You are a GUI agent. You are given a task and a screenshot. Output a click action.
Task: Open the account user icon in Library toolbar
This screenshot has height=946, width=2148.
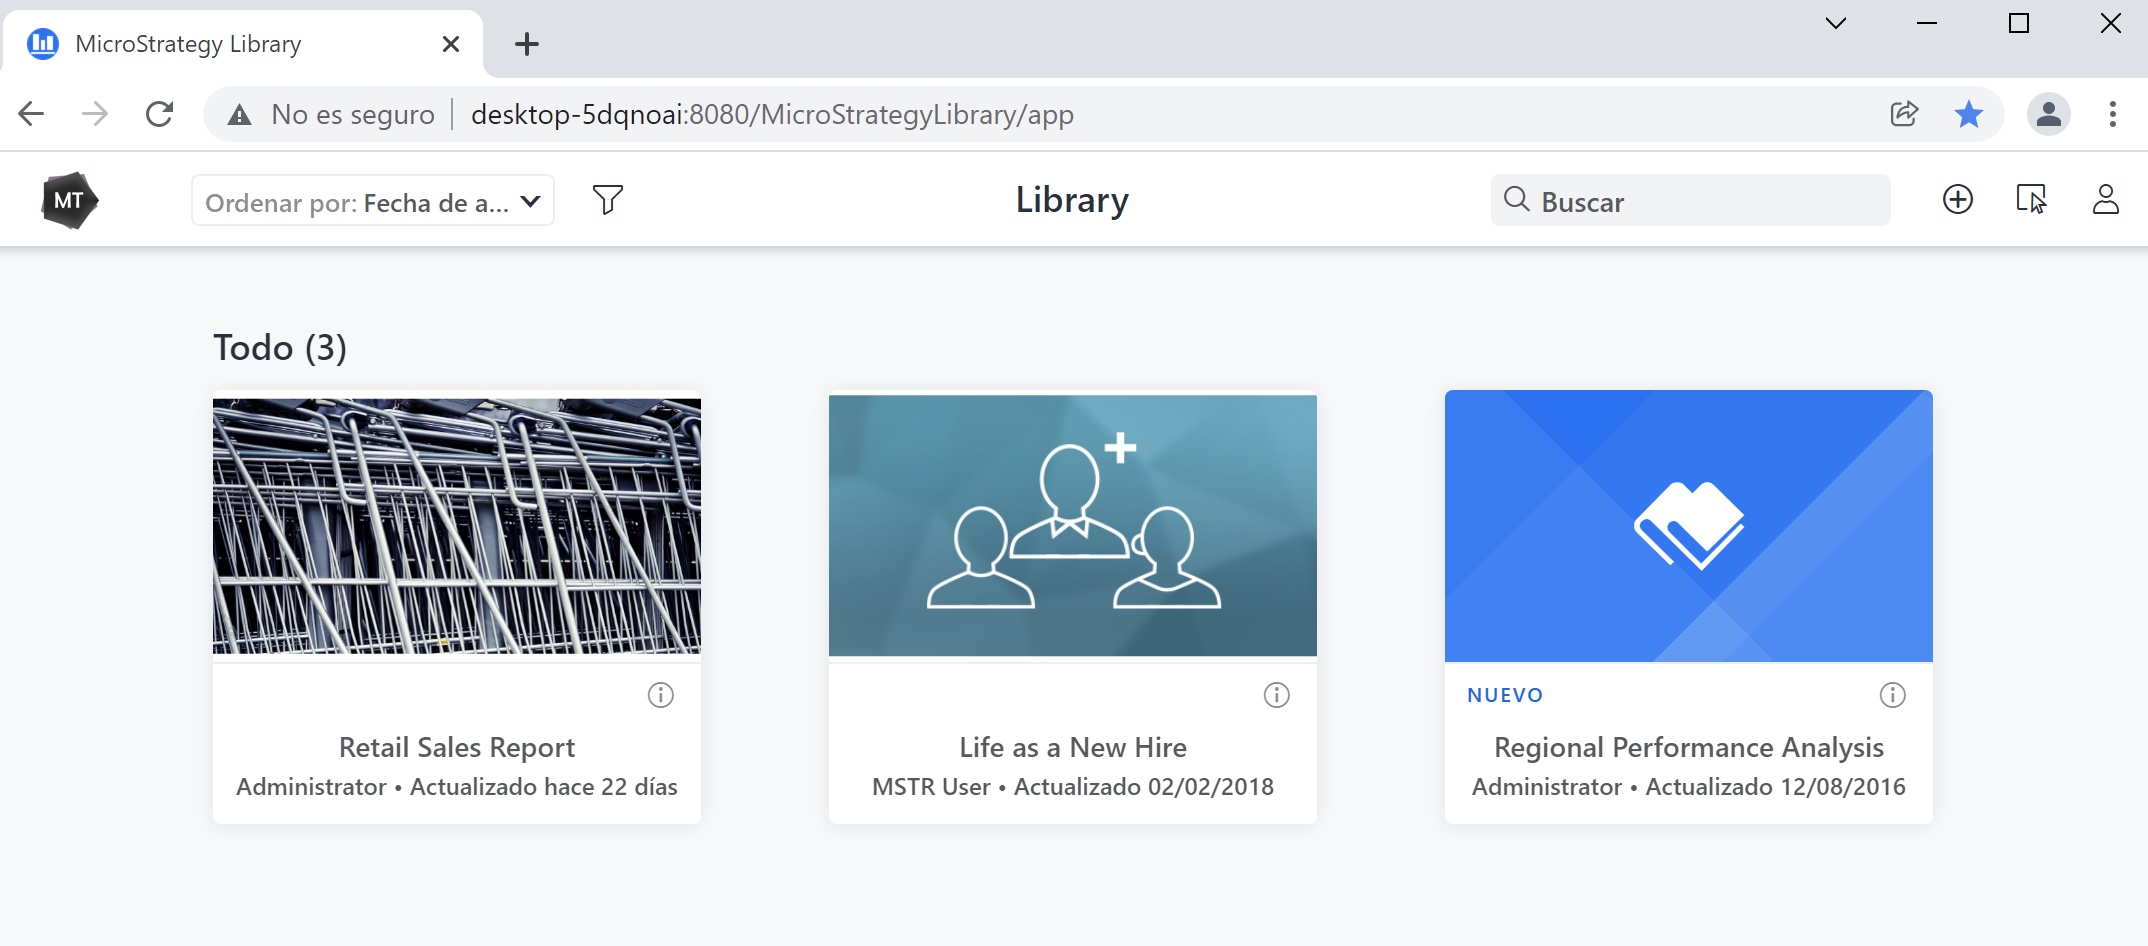click(x=2106, y=200)
